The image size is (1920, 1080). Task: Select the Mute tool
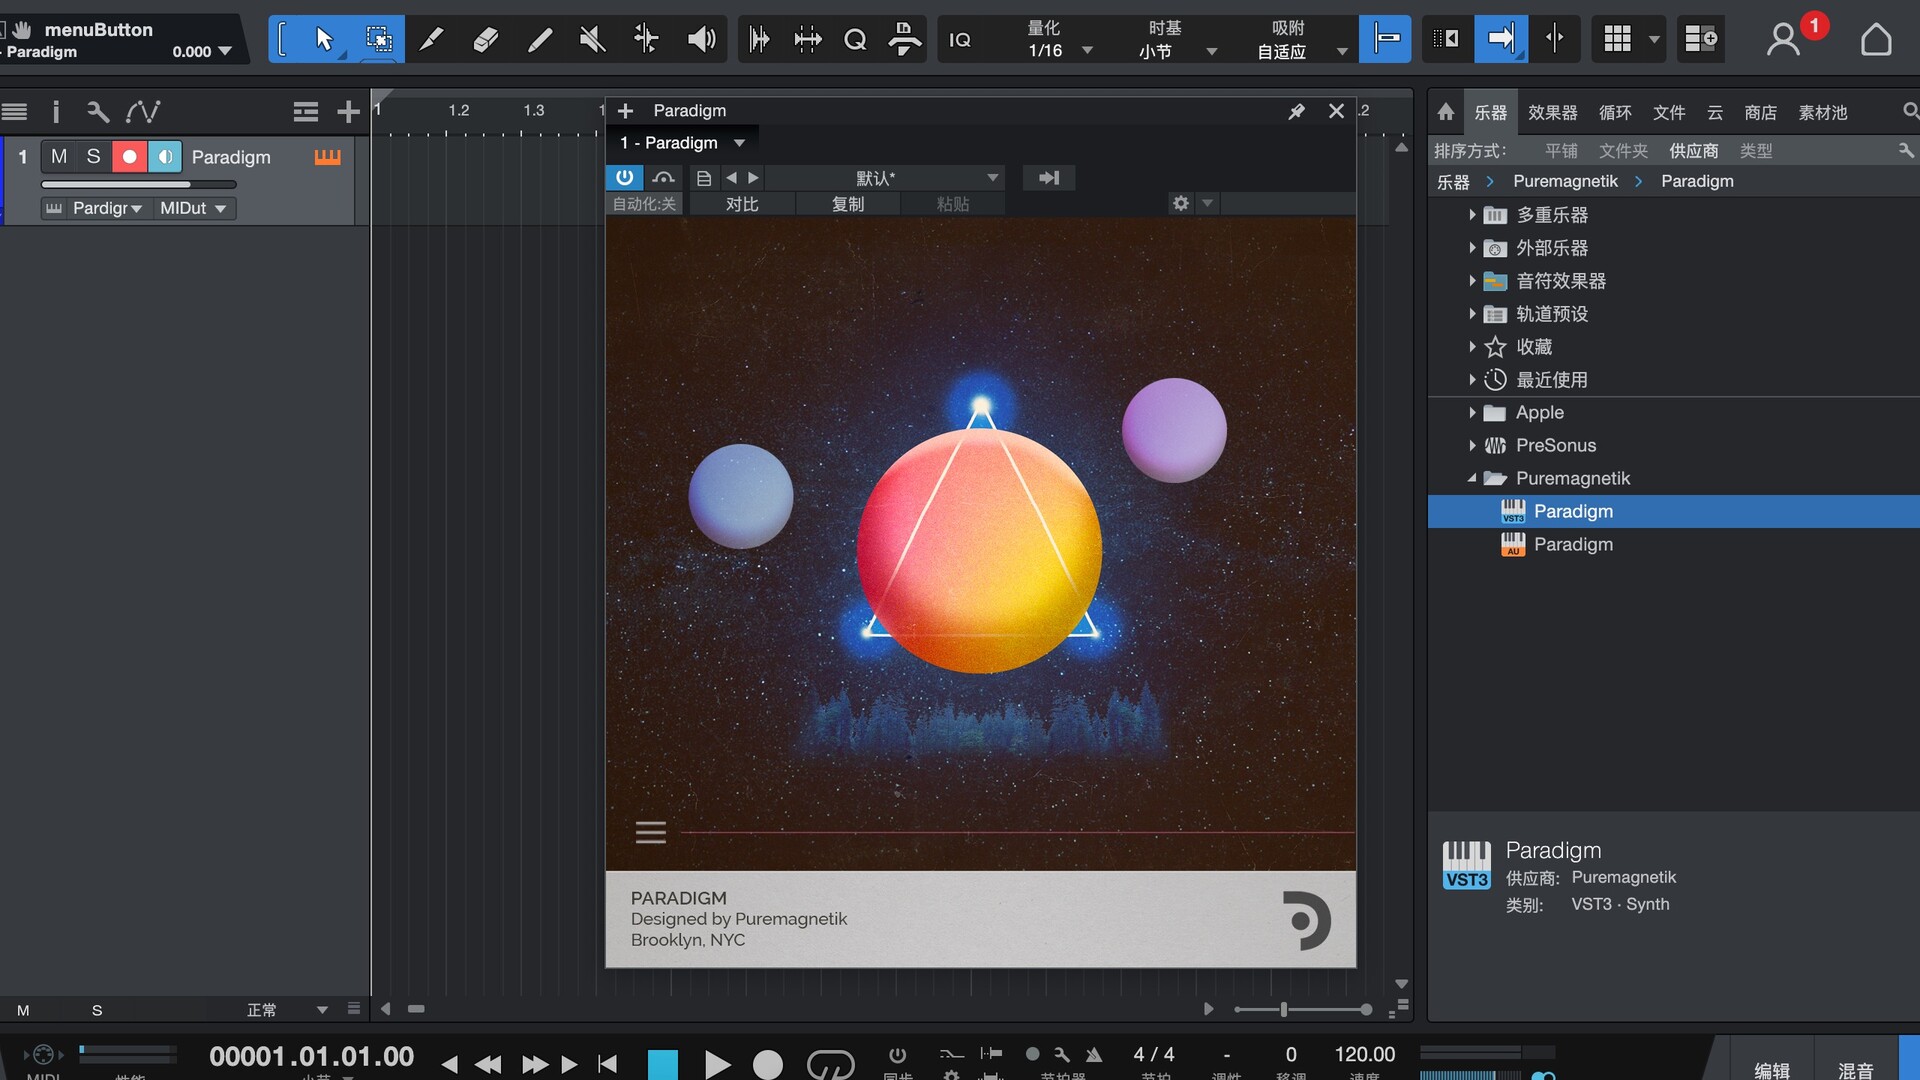tap(592, 39)
